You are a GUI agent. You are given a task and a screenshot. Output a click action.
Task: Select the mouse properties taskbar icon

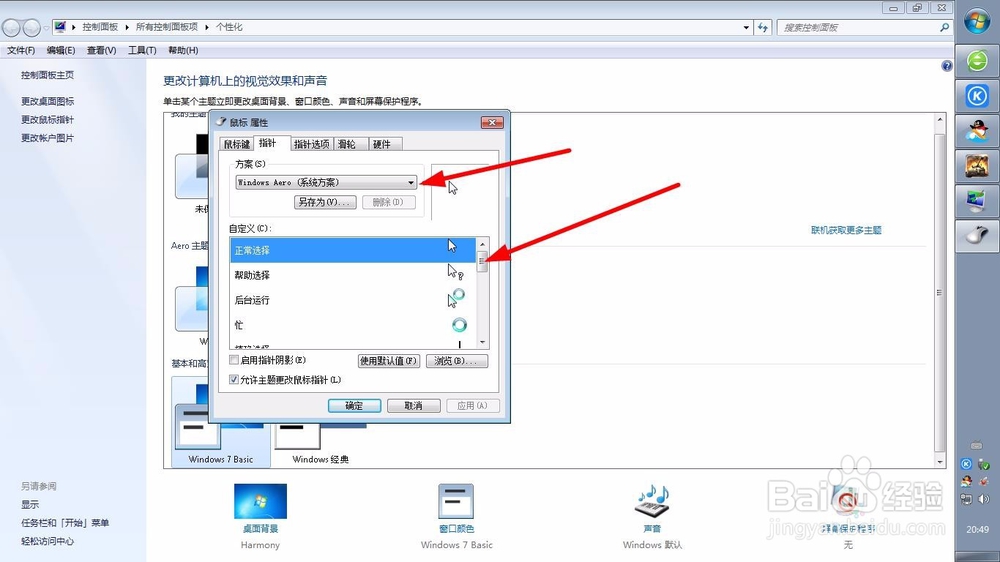click(976, 236)
